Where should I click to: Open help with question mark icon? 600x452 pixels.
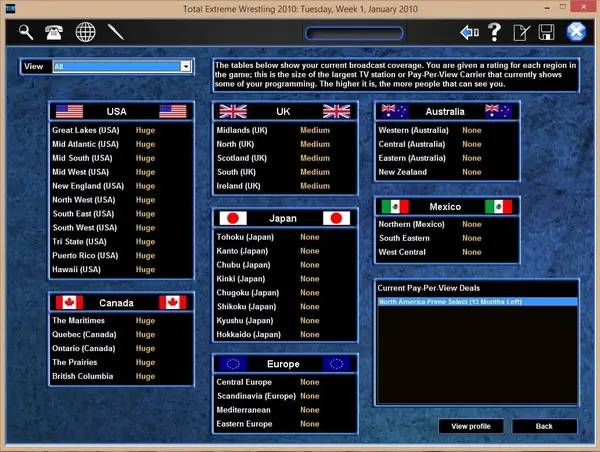click(x=494, y=32)
